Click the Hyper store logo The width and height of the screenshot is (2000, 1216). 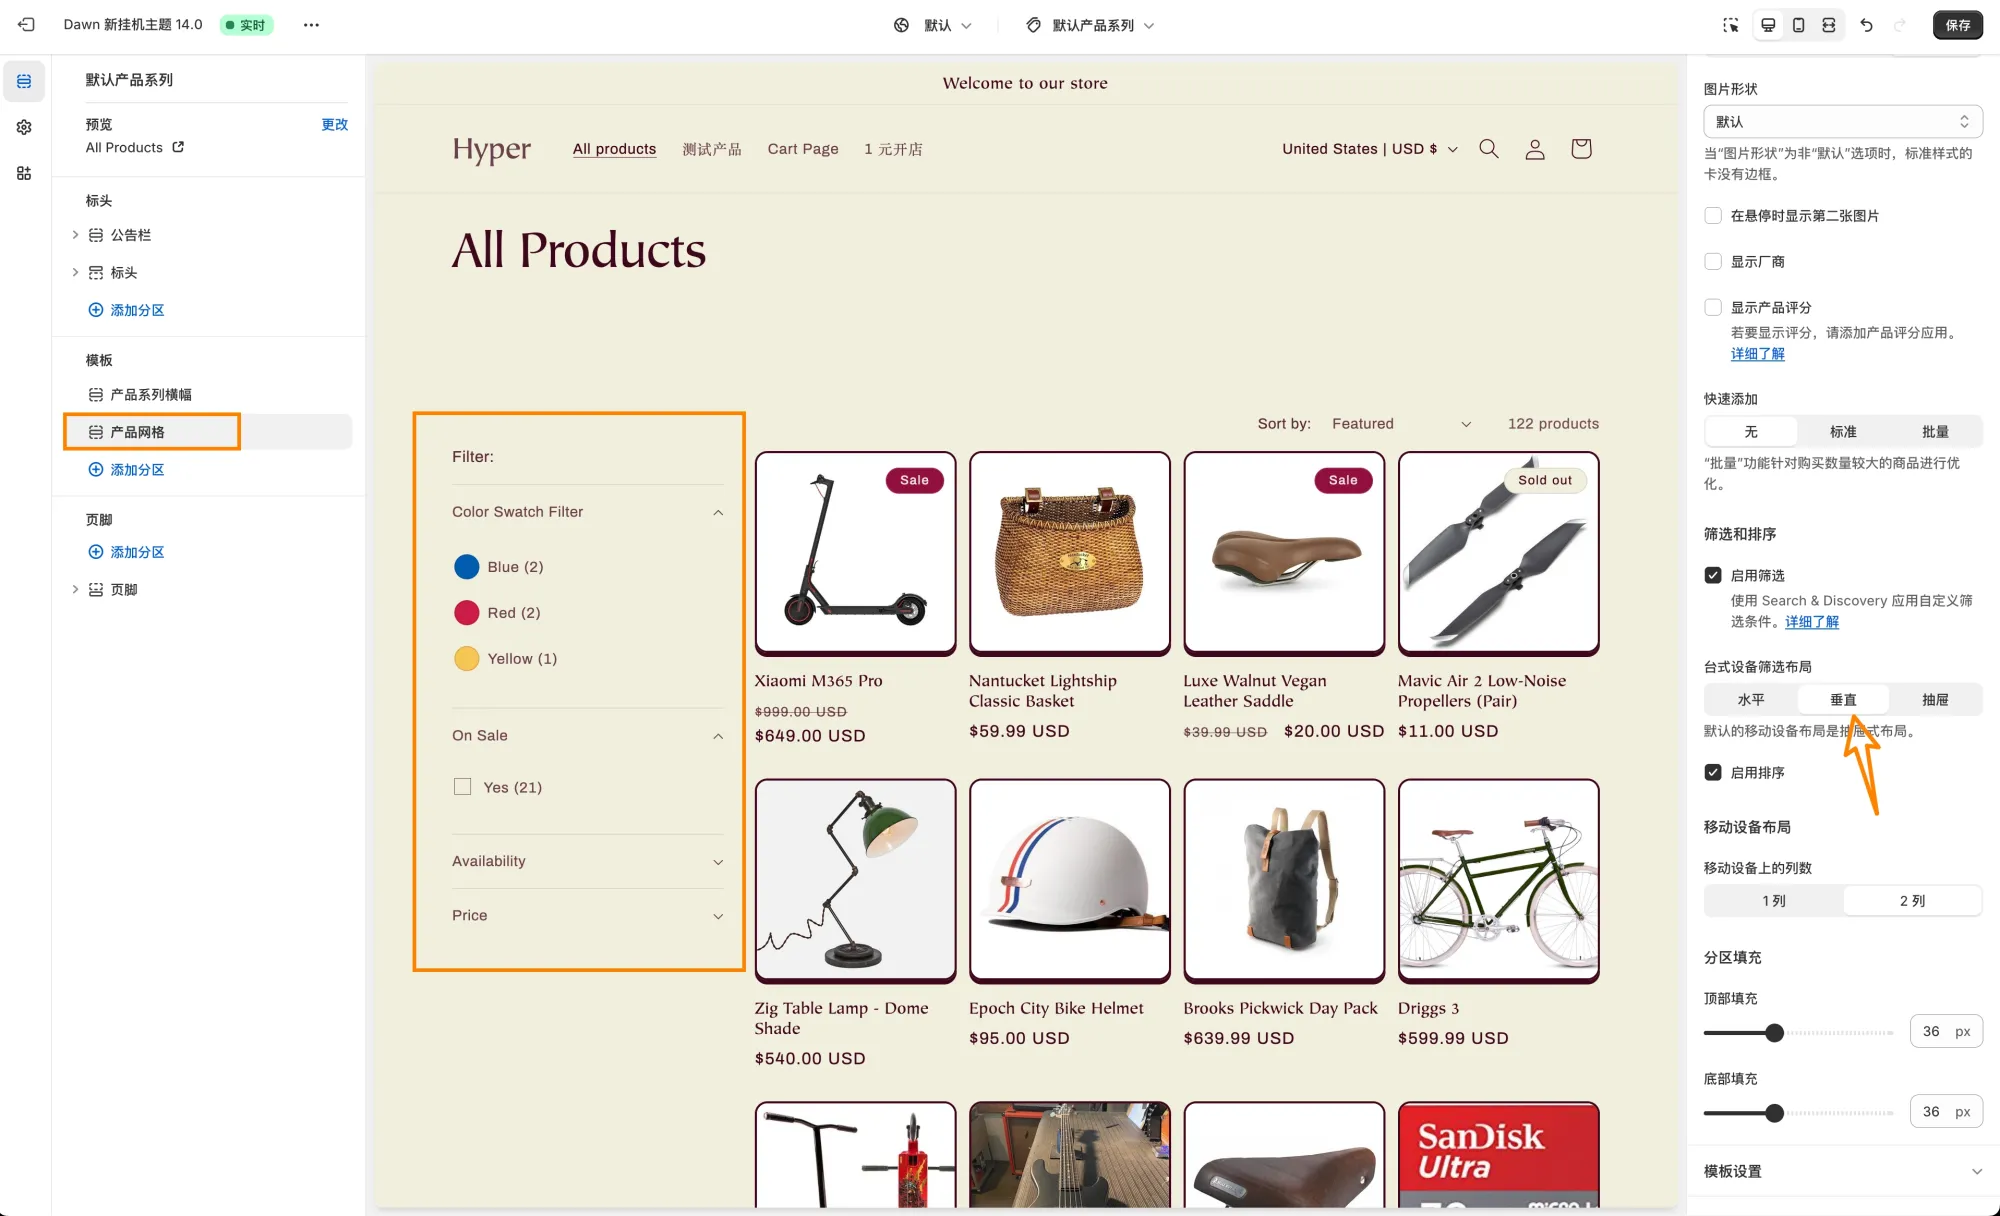coord(491,149)
